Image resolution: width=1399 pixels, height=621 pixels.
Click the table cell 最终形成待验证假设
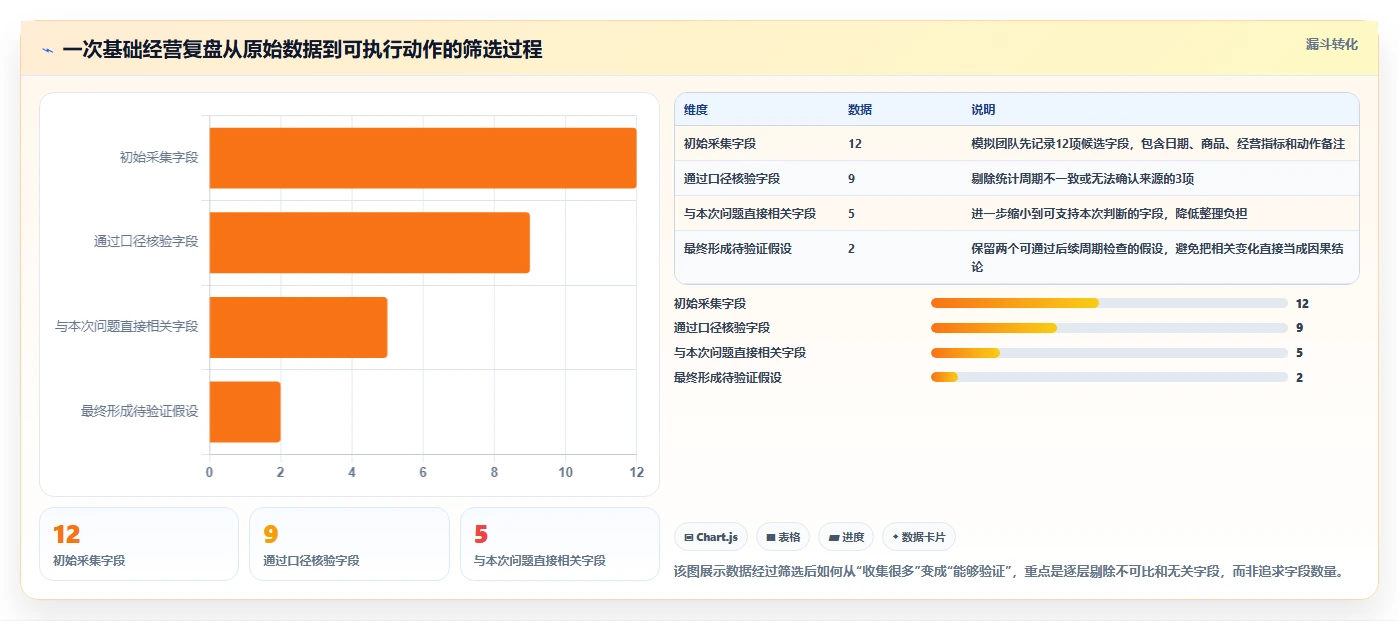[738, 249]
